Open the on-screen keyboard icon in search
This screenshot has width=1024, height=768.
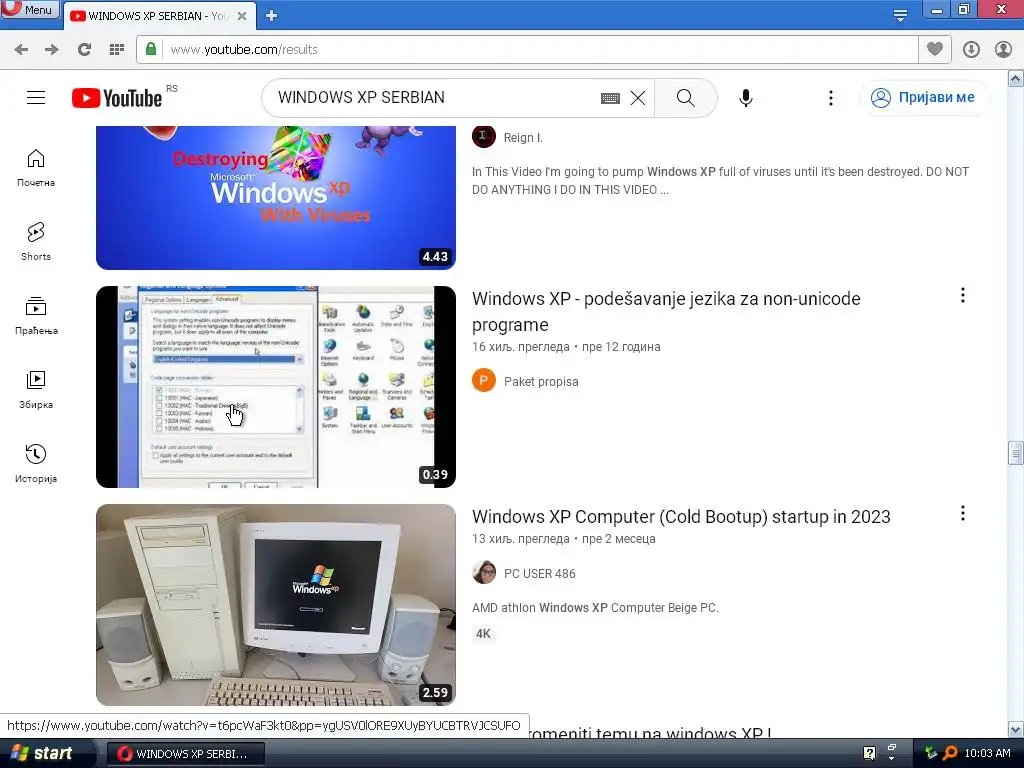pos(610,98)
